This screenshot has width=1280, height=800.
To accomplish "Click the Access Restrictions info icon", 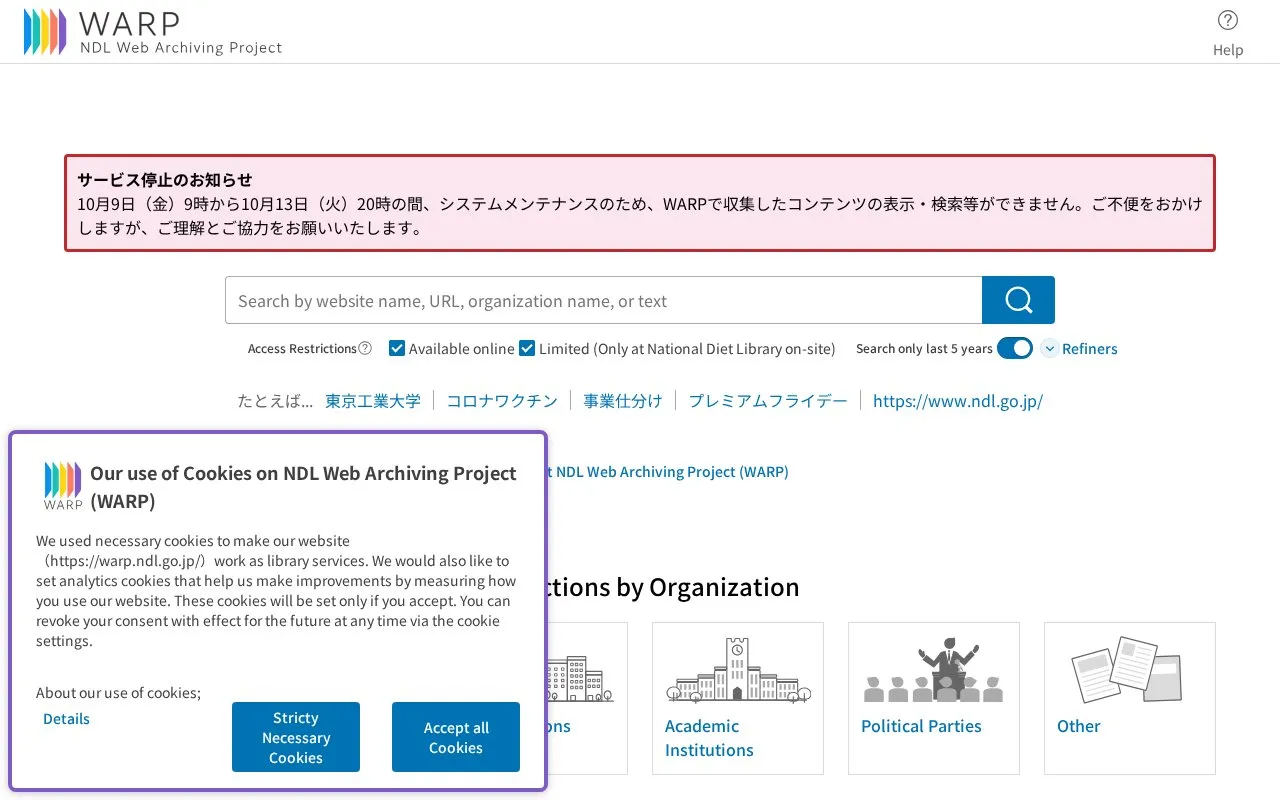I will [x=365, y=348].
